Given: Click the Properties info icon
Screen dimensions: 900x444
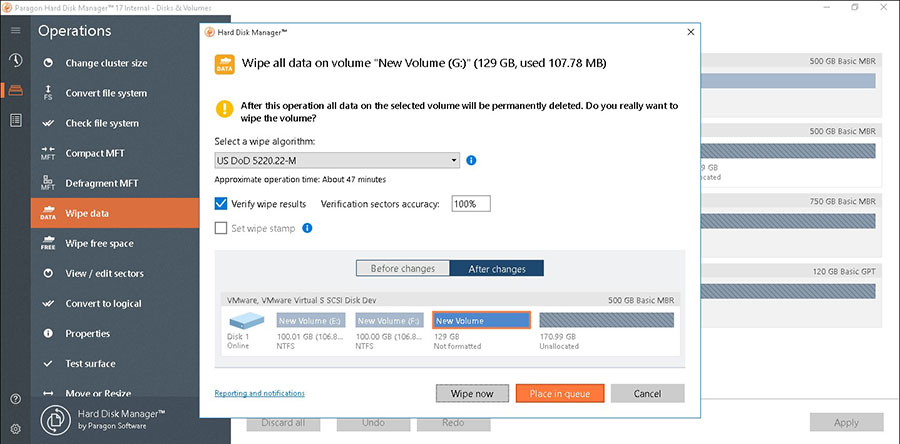Looking at the screenshot, I should pos(48,333).
